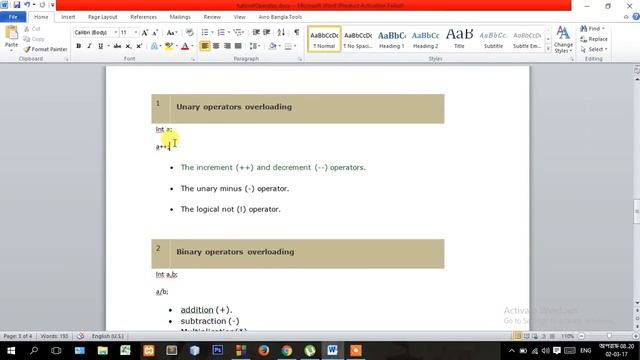Click the Save icon in quick access toolbar
640x360 pixels.
(17, 5)
